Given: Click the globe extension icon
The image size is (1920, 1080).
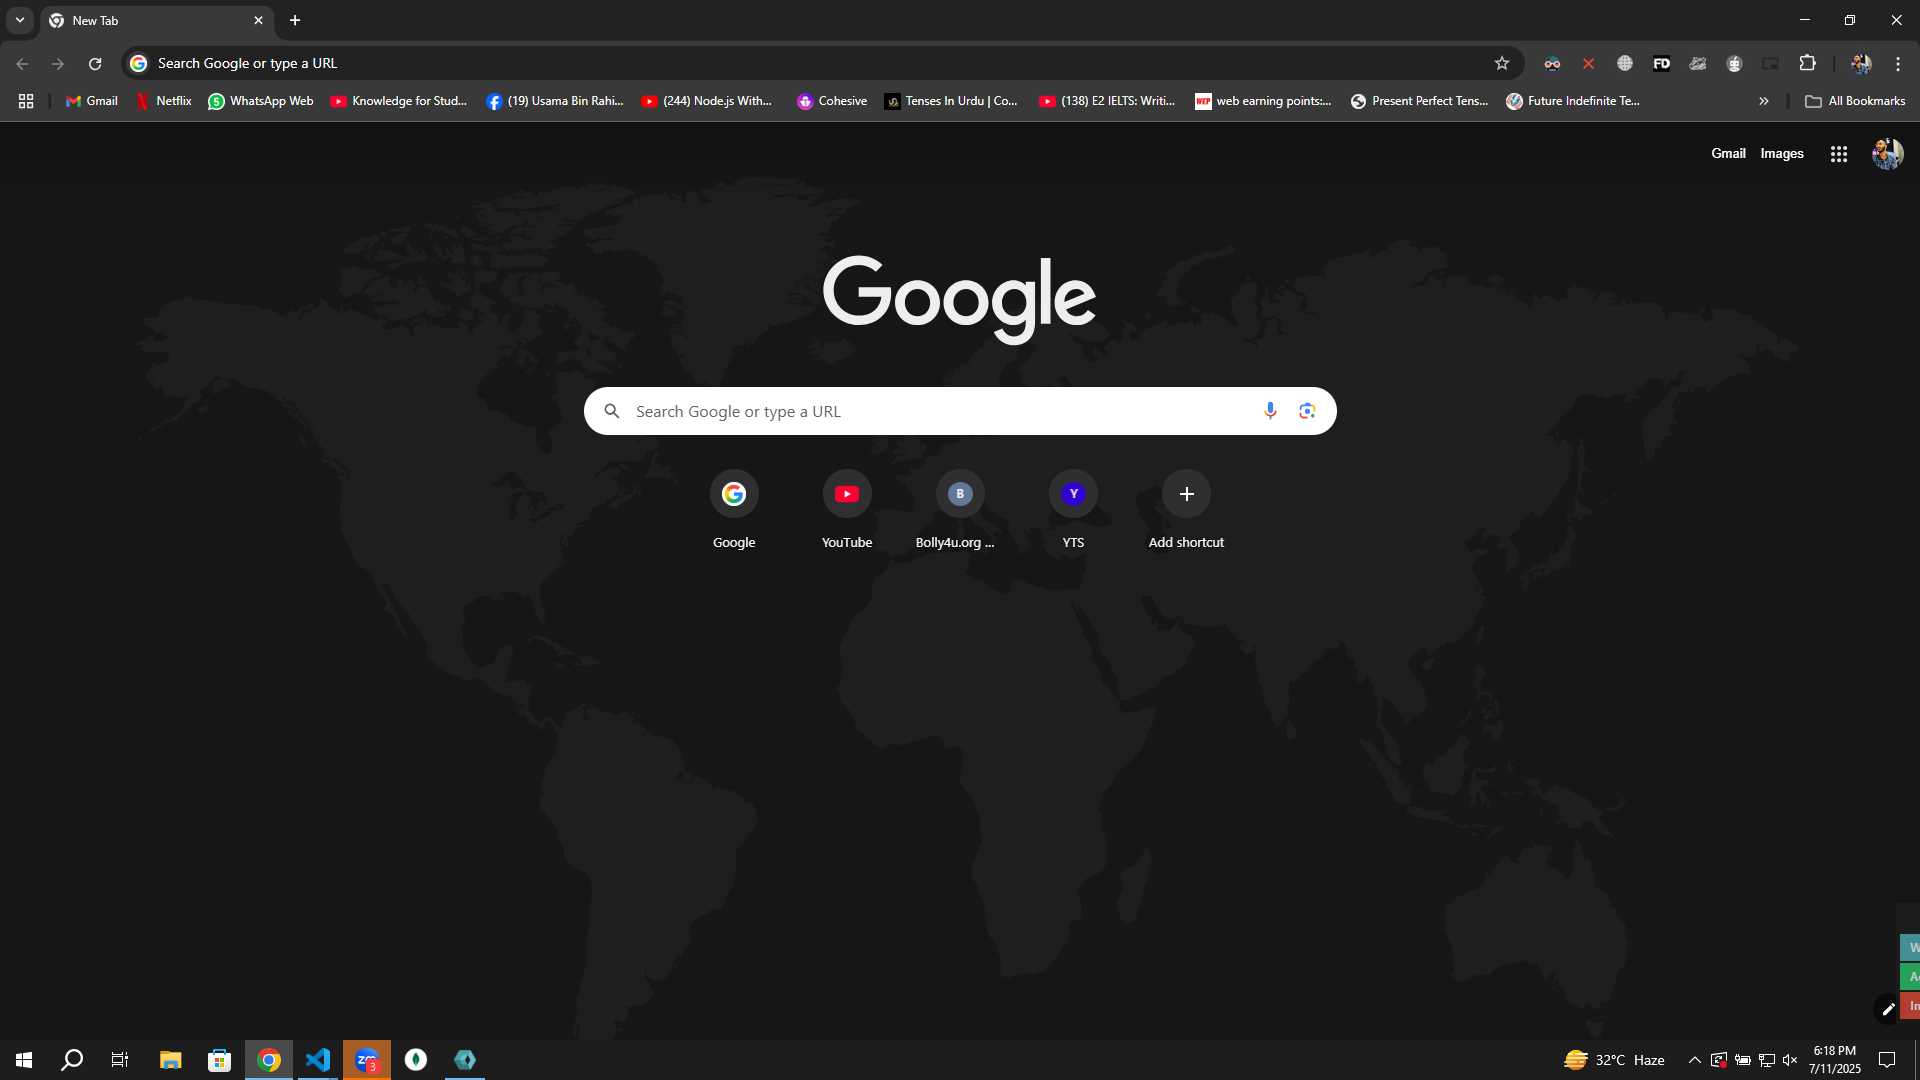Looking at the screenshot, I should coord(1625,63).
